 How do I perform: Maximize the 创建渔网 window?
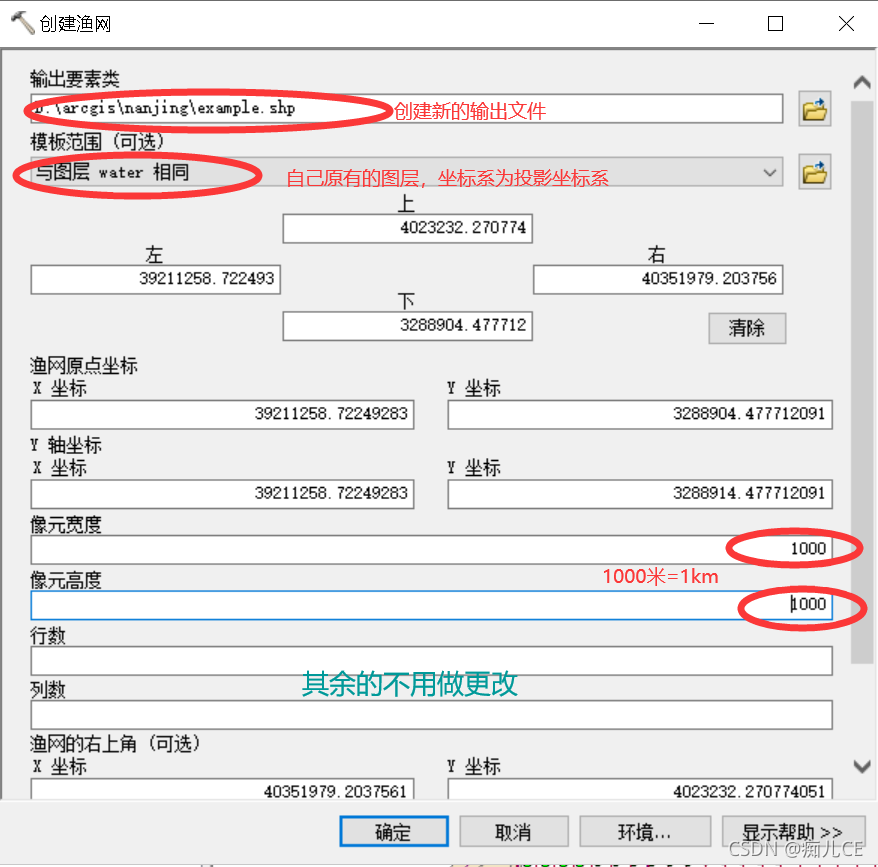(x=776, y=24)
